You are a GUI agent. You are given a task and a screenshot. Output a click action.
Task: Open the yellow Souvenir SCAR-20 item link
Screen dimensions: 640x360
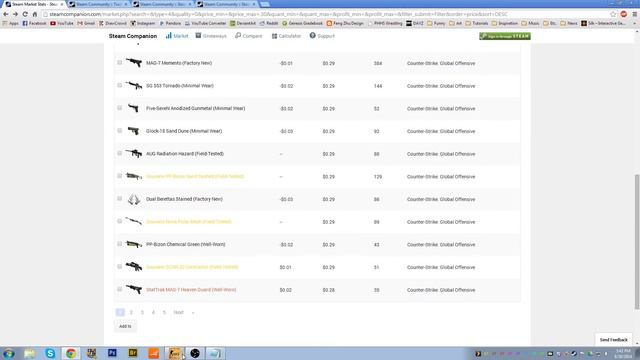(192, 267)
